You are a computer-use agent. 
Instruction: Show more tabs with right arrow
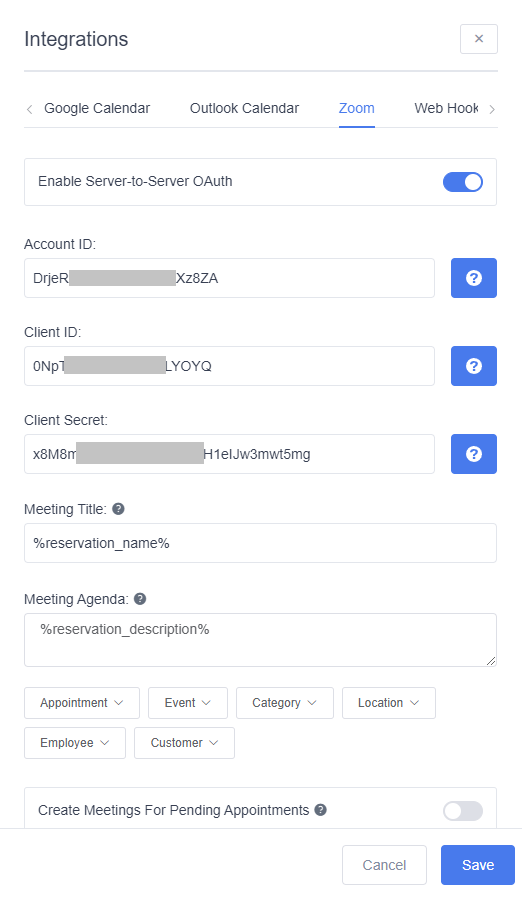click(492, 109)
